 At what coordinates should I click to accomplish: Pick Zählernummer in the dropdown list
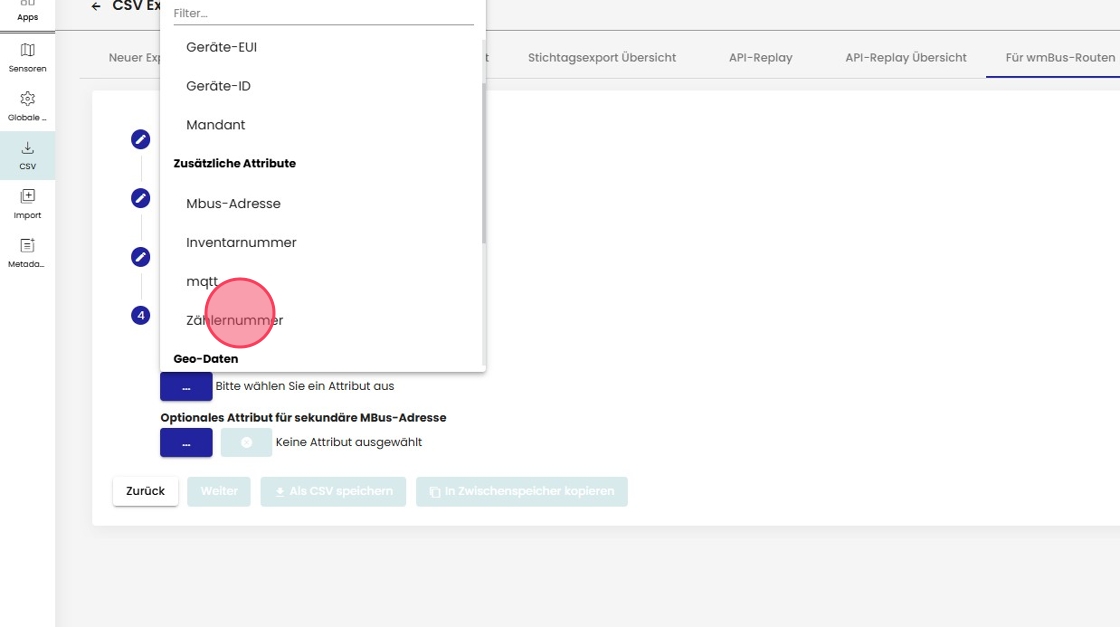click(235, 321)
